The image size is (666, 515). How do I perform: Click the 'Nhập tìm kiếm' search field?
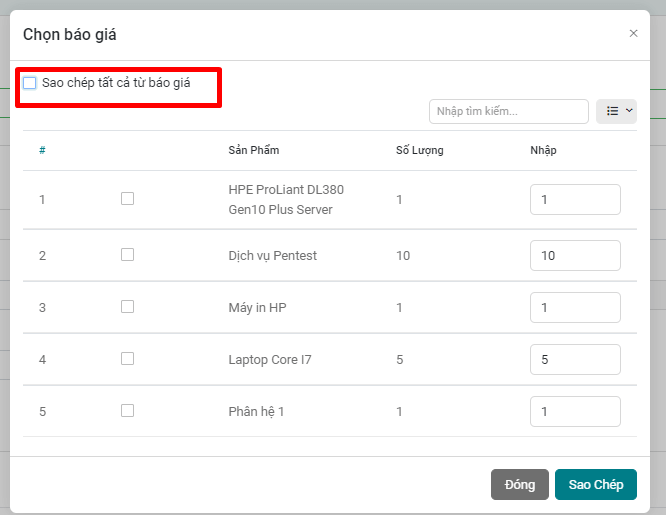pyautogui.click(x=508, y=111)
